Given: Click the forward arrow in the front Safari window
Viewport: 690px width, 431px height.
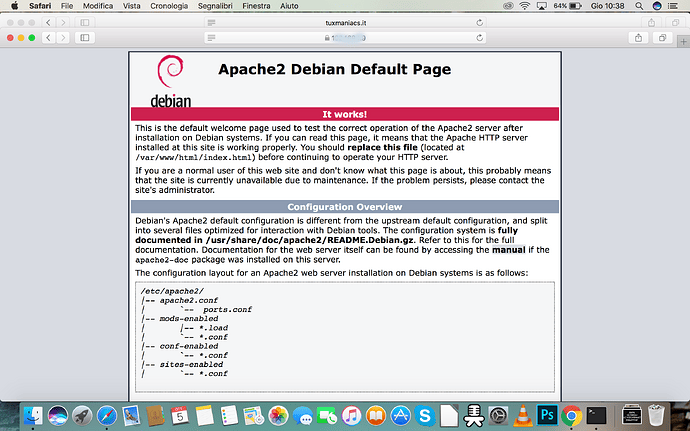Looking at the screenshot, I should tap(63, 38).
